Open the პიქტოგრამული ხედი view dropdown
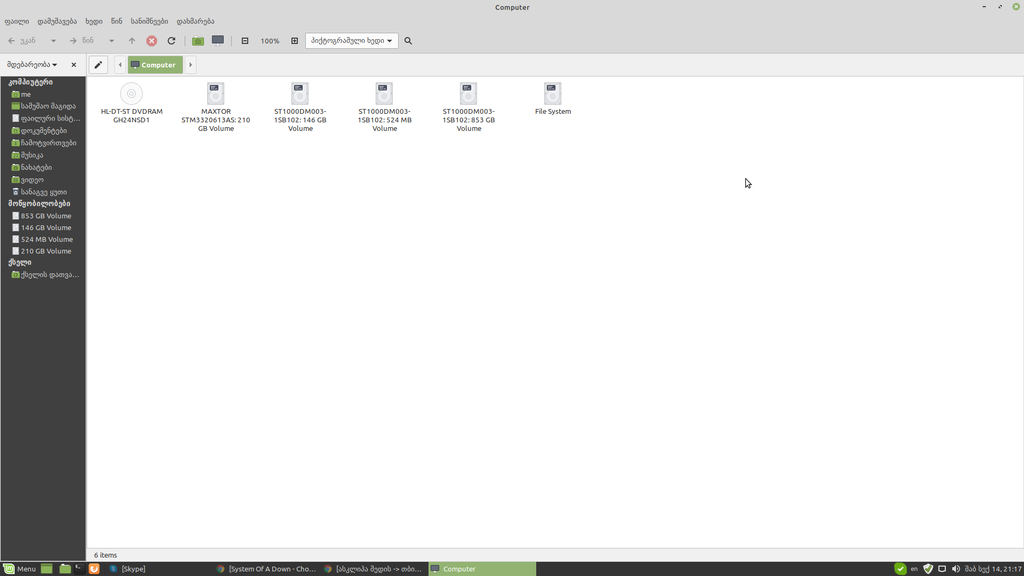Screen dimensions: 1024x576 (x=351, y=40)
